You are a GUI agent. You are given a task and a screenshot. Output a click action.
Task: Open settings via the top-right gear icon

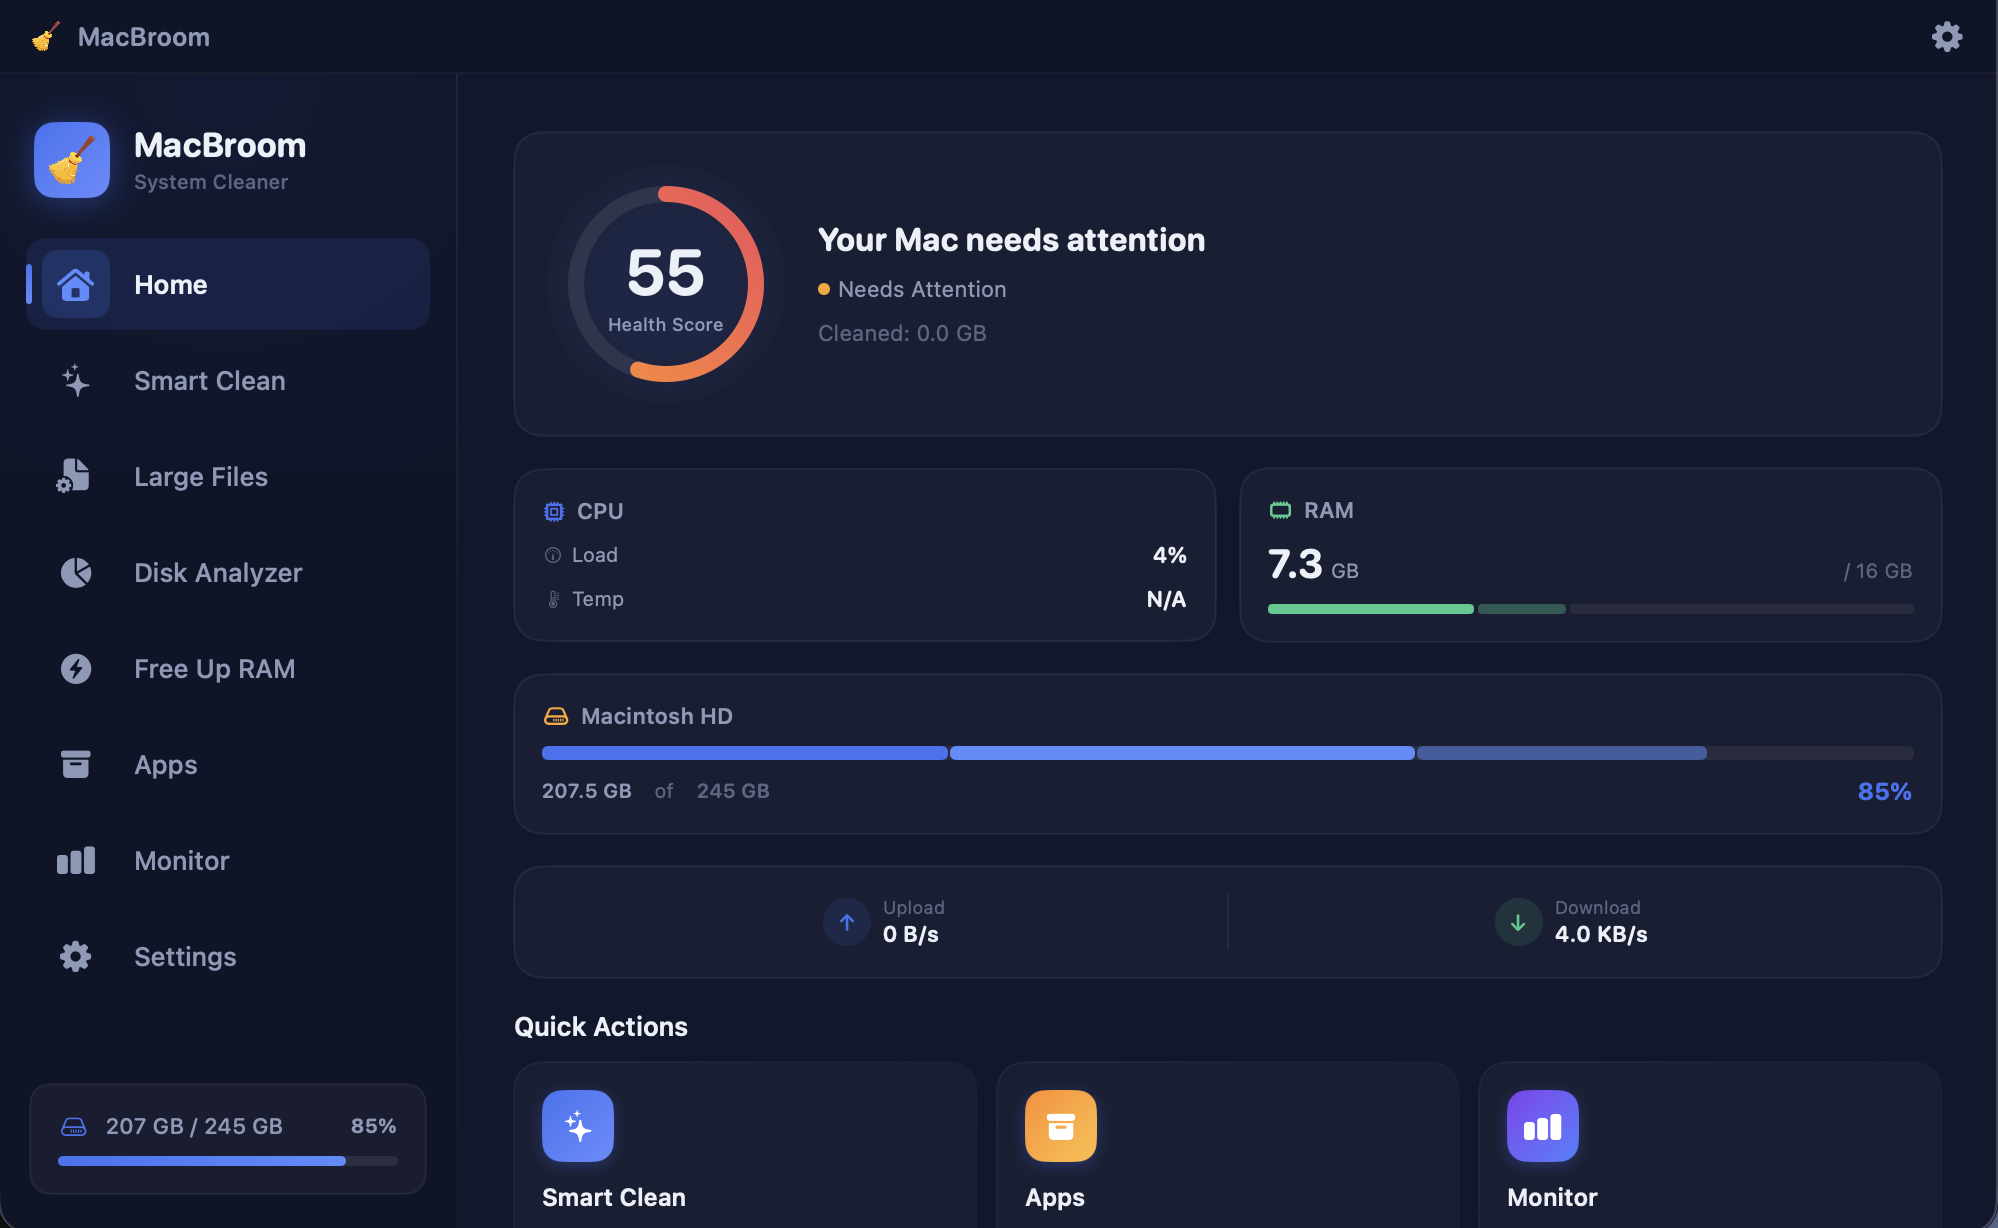(x=1946, y=37)
